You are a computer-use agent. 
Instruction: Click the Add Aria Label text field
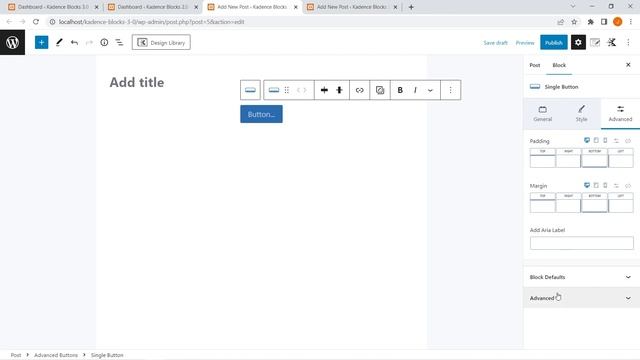(x=582, y=243)
